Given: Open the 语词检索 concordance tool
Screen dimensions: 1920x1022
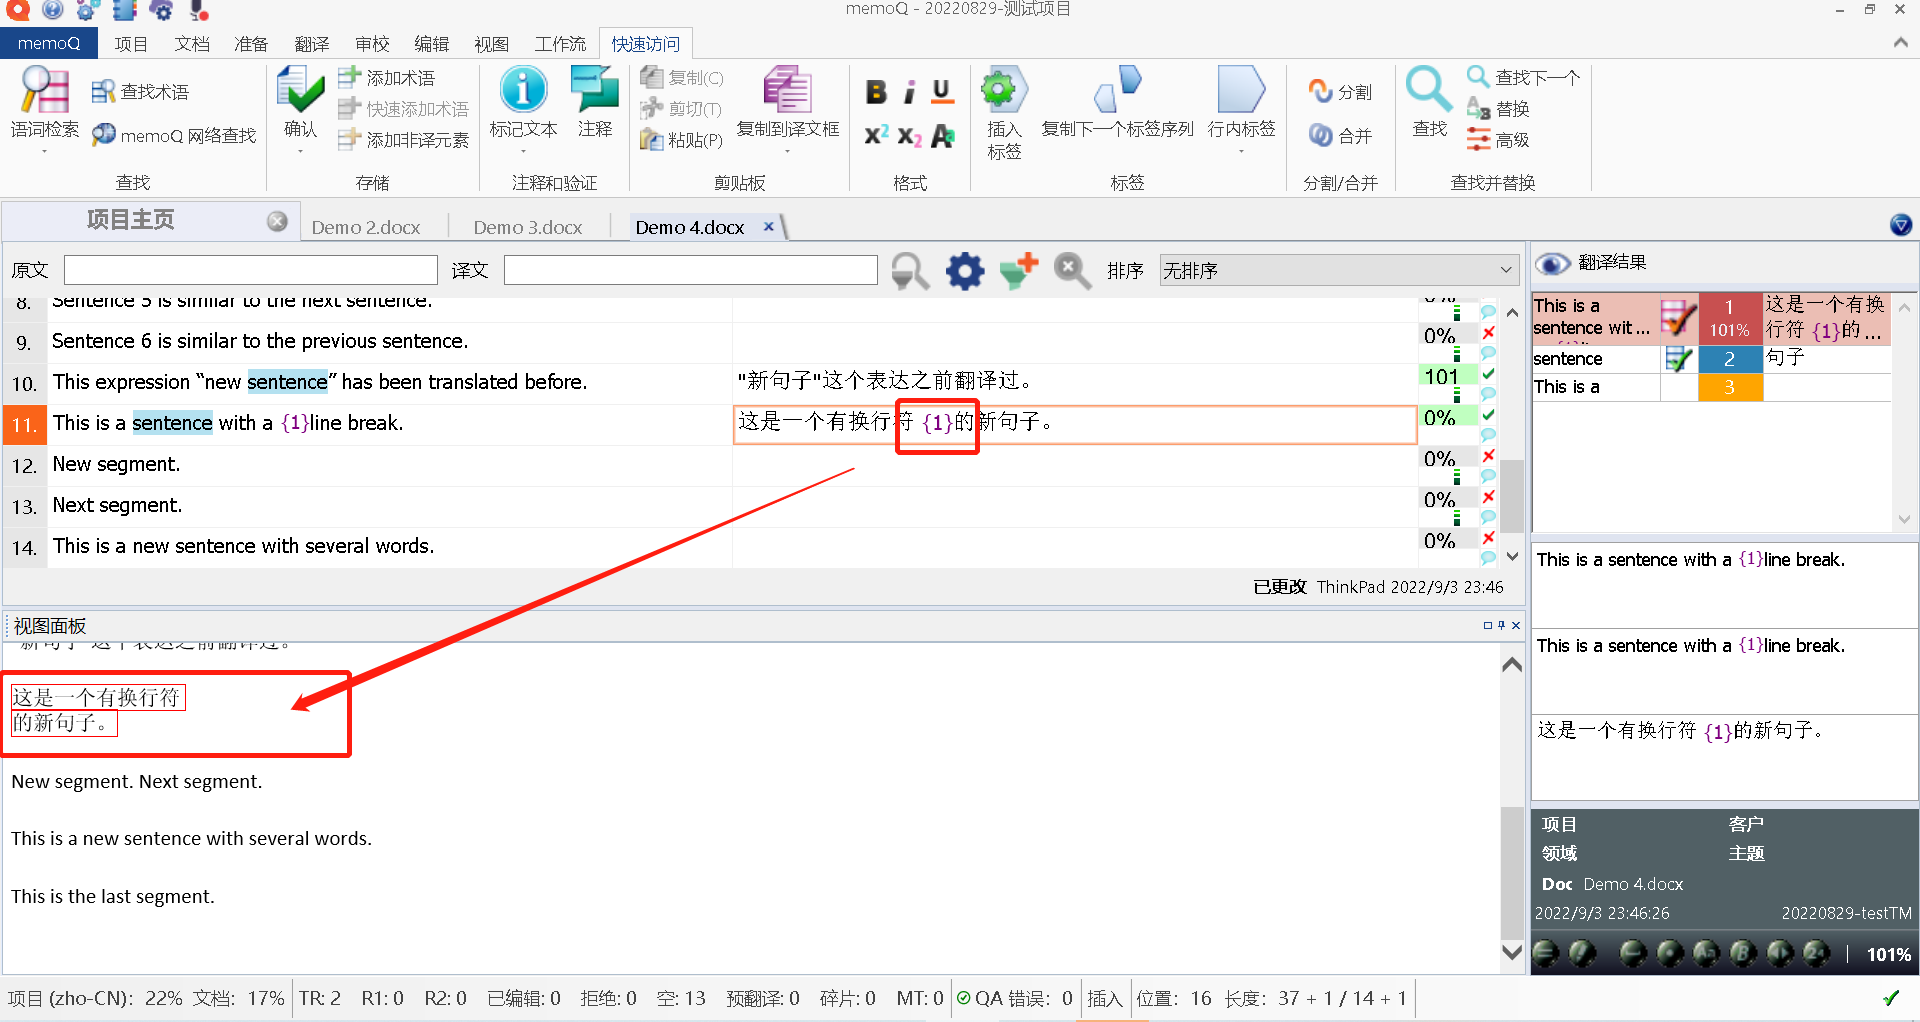Looking at the screenshot, I should (45, 103).
